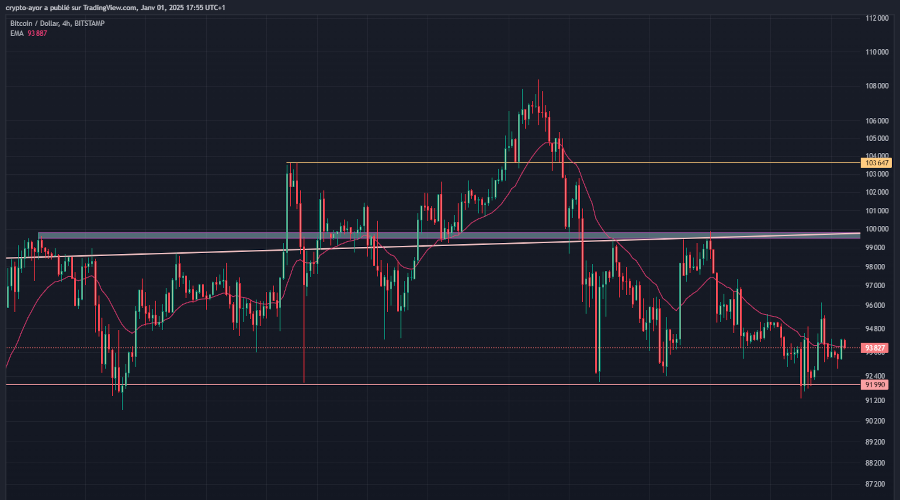The width and height of the screenshot is (900, 500).
Task: Click the 96 000 price axis label
Action: click(x=876, y=305)
